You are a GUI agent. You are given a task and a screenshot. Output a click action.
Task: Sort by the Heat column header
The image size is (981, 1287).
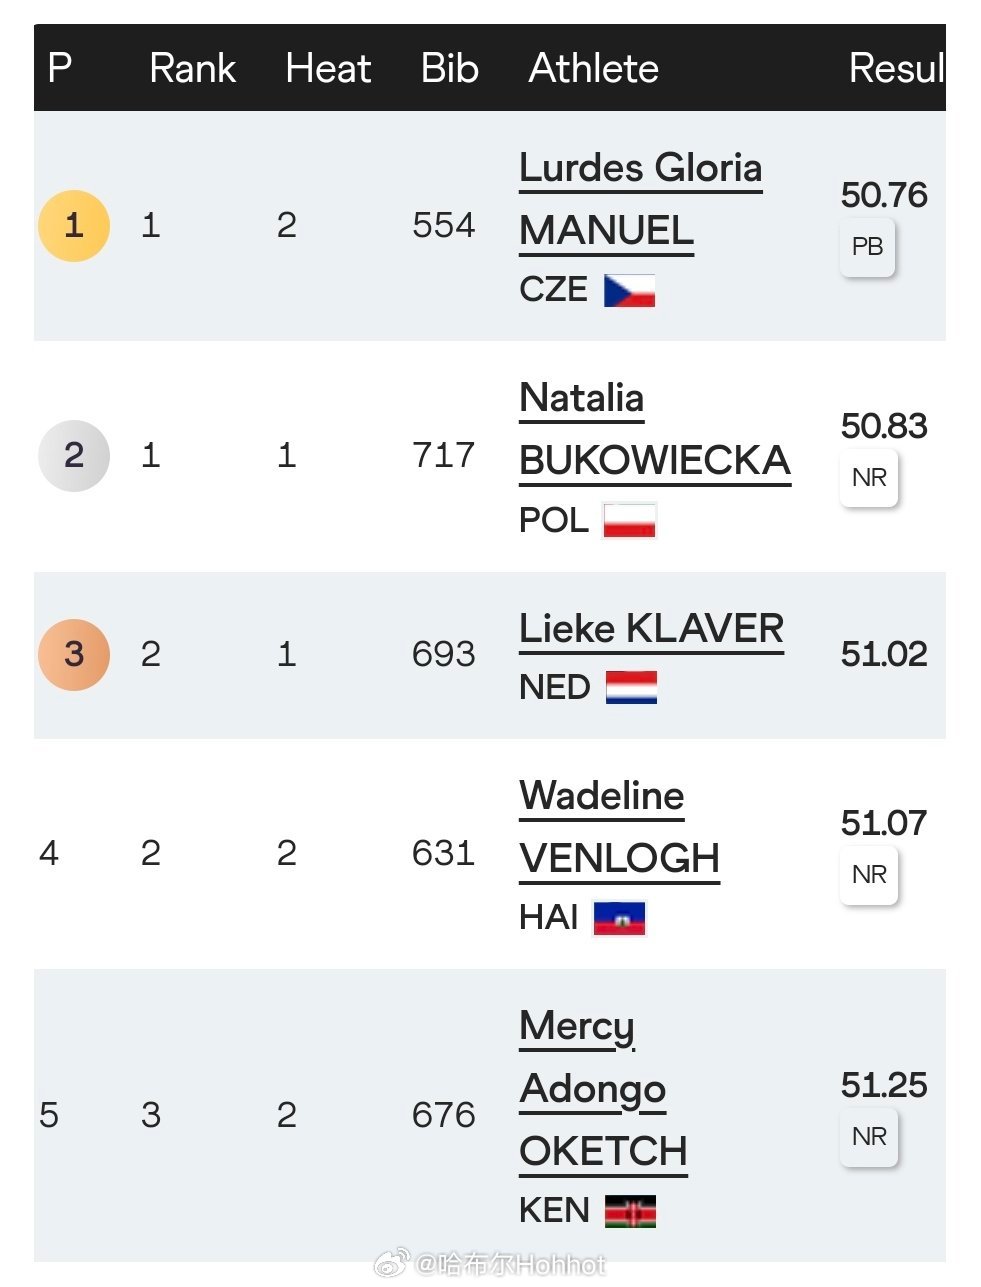pos(328,69)
